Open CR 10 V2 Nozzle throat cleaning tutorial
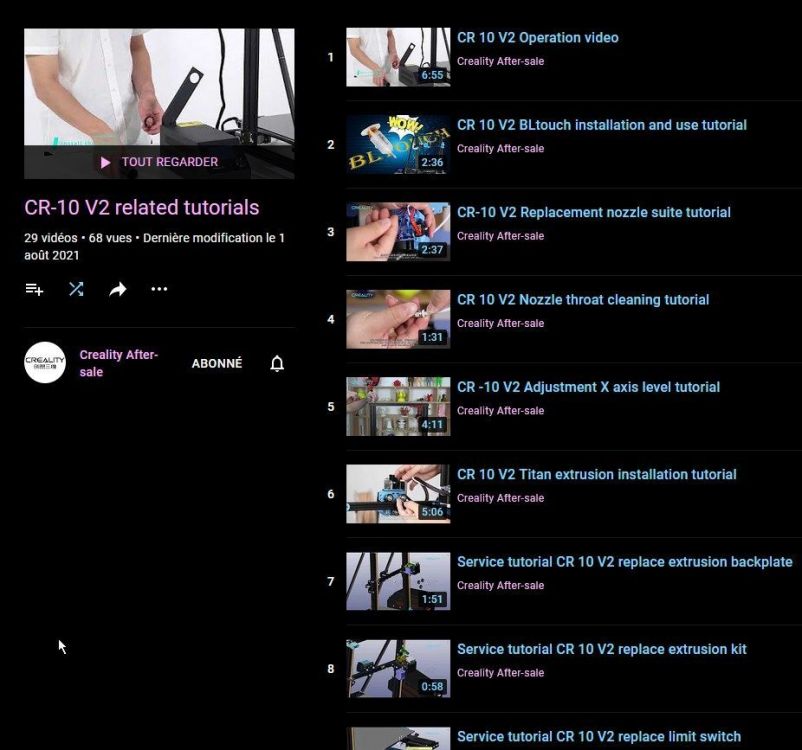The height and width of the screenshot is (750, 802). 583,300
